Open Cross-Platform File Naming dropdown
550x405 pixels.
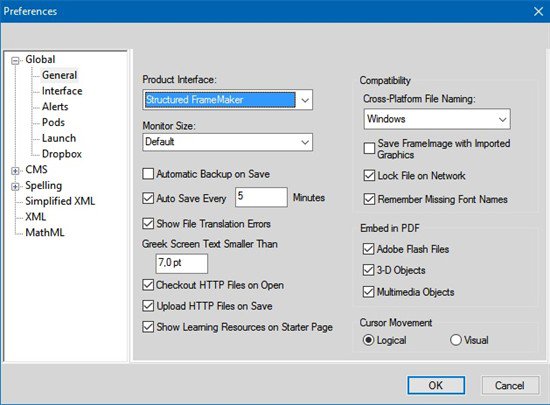(437, 119)
